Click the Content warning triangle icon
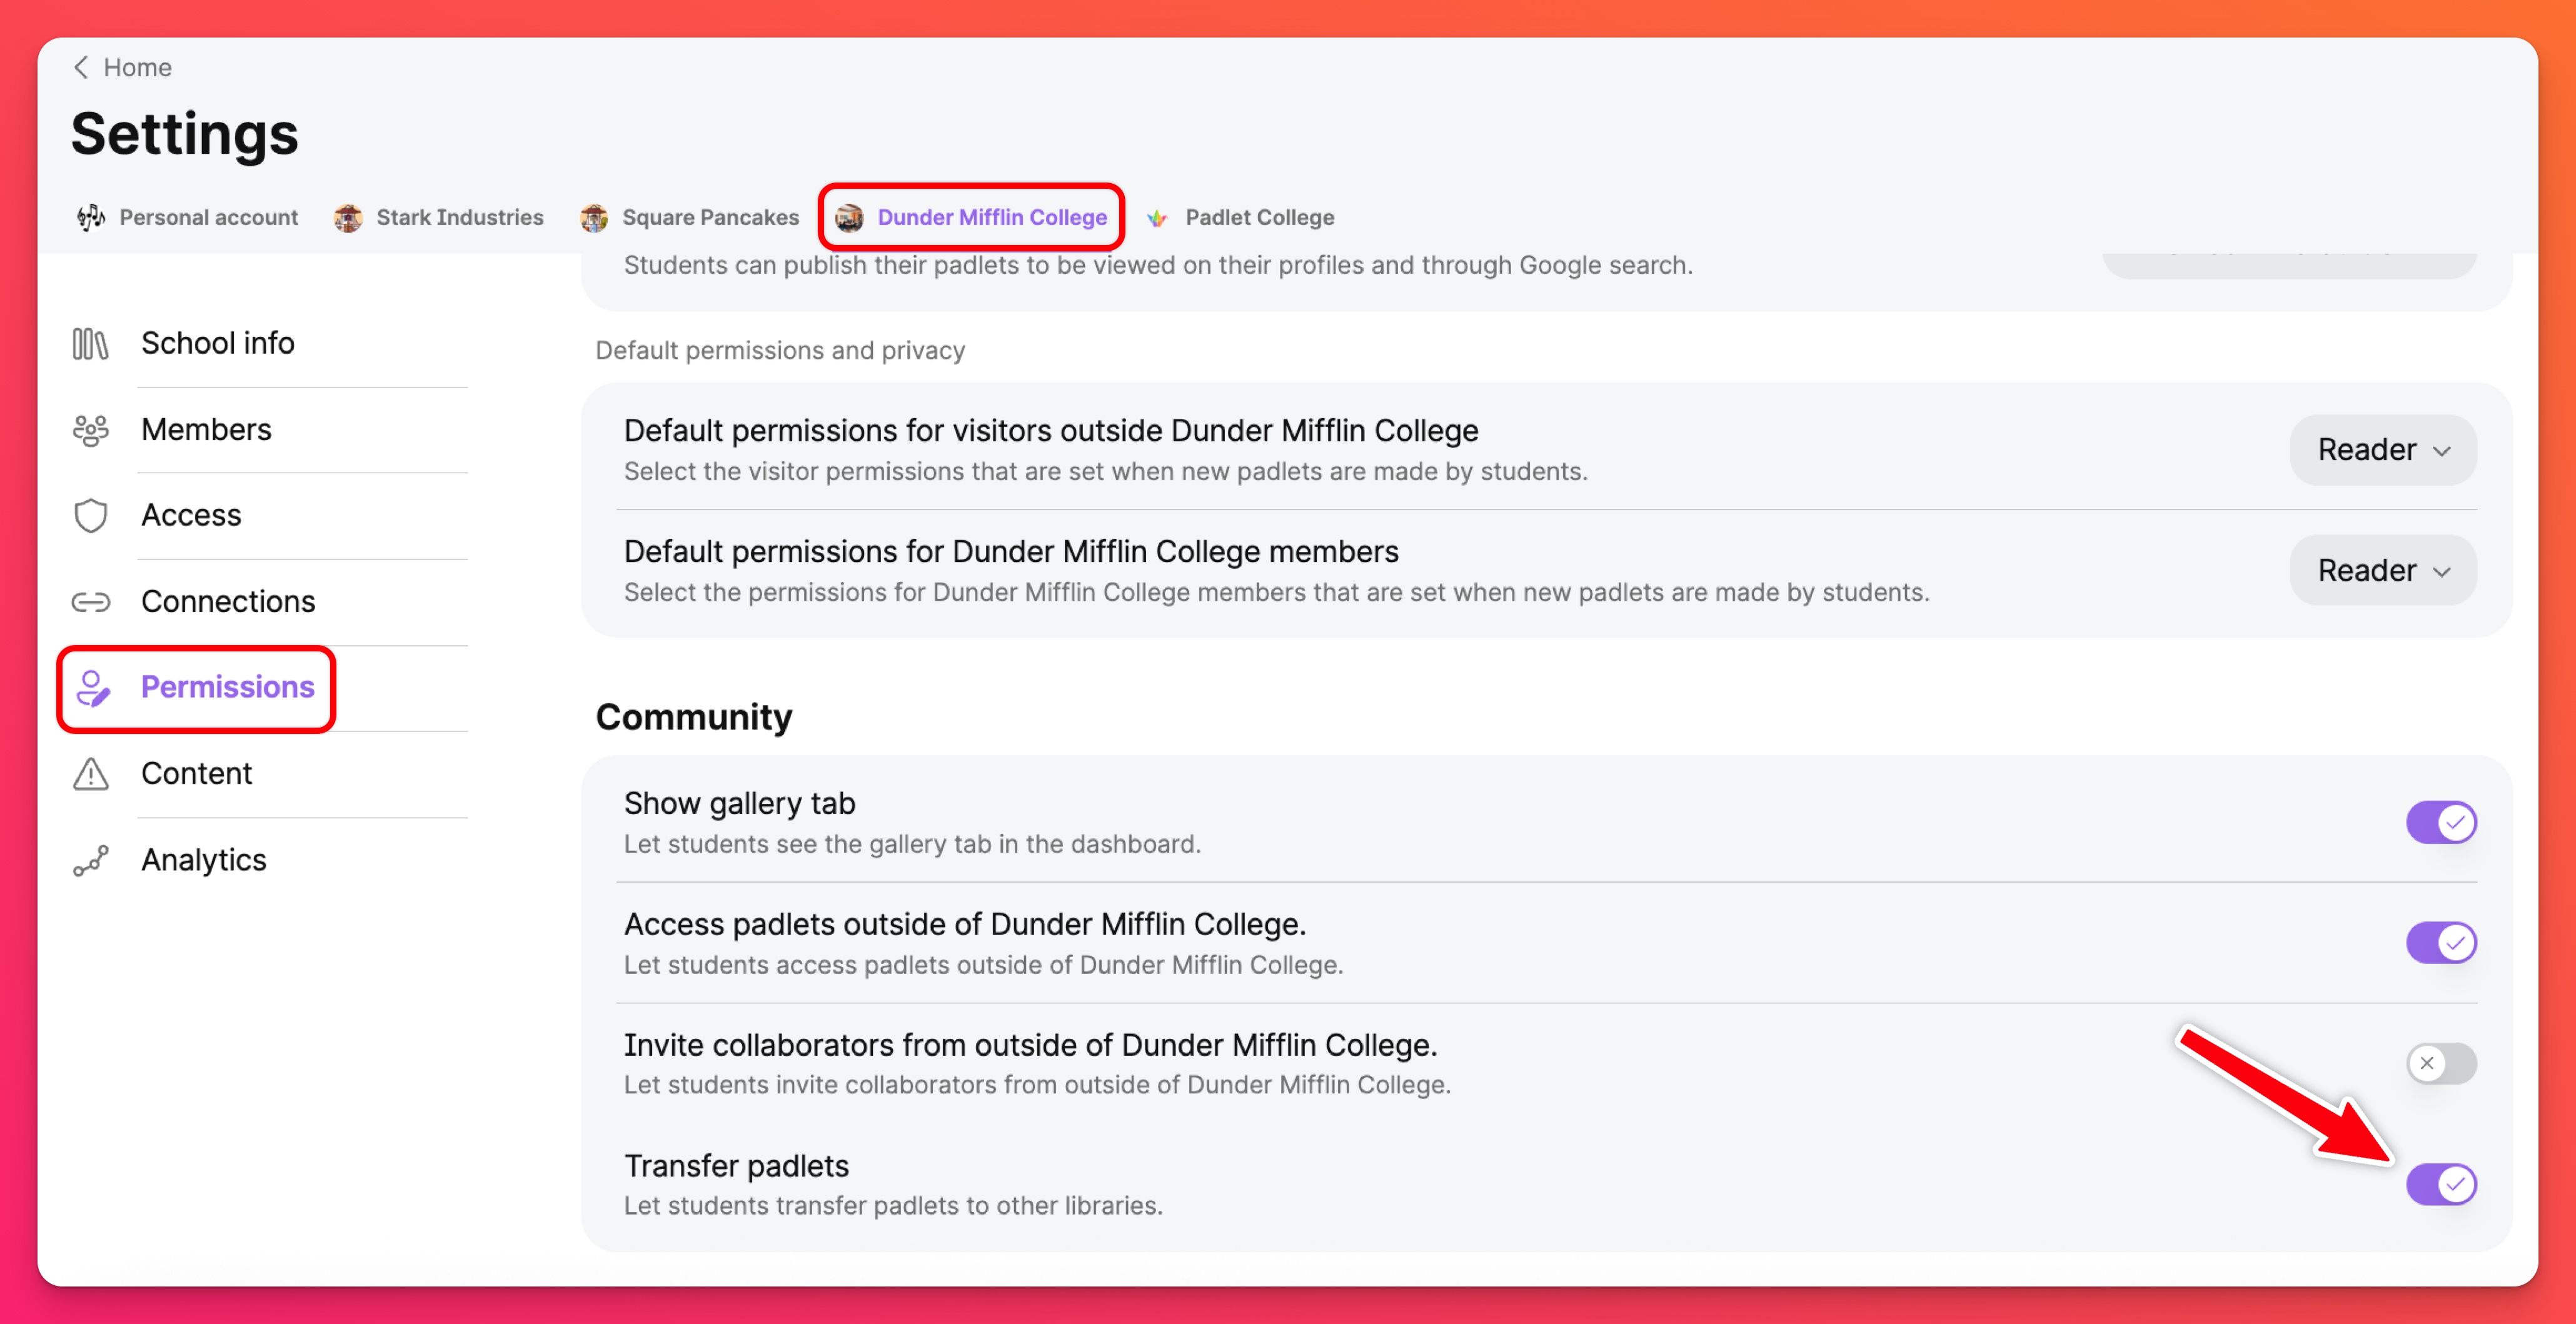 click(90, 774)
